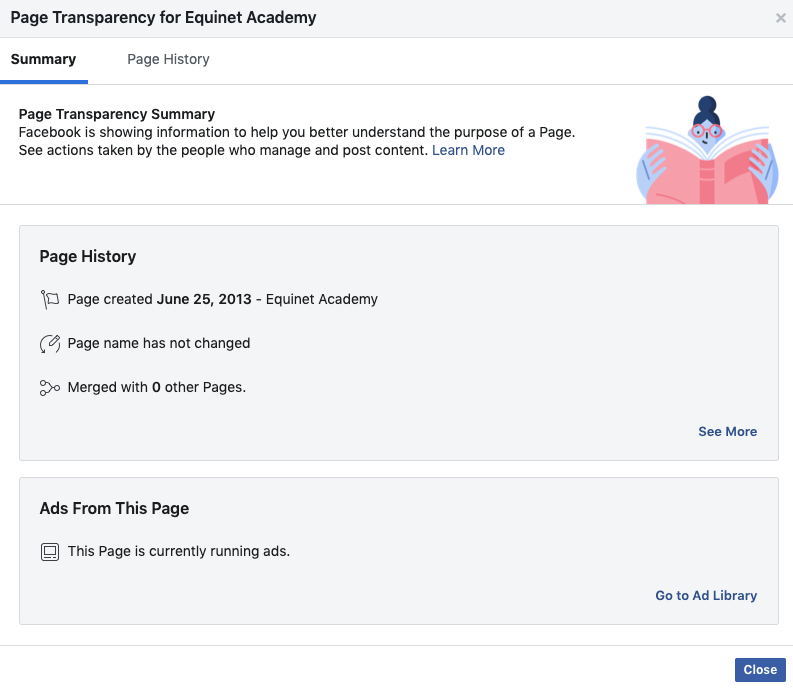Click the ads monitor icon
793x691 pixels.
[x=50, y=551]
